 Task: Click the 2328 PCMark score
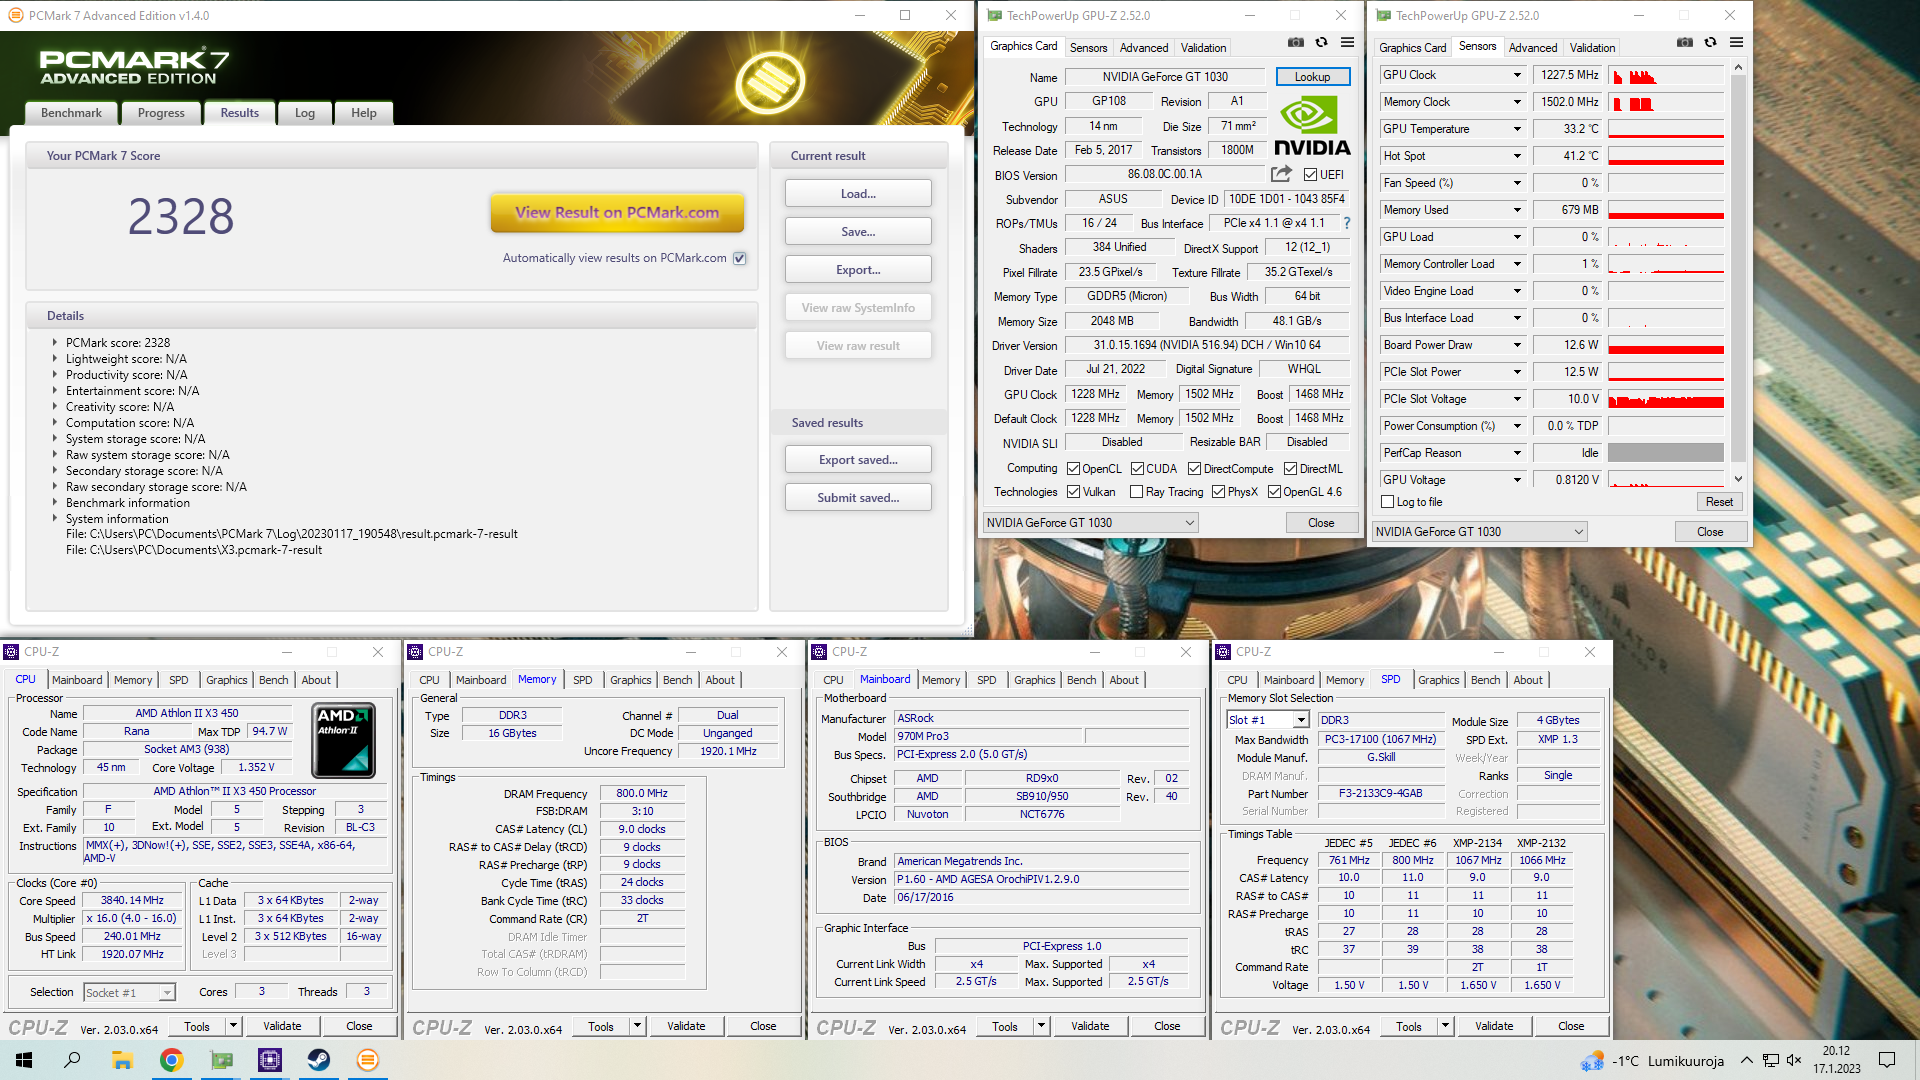tap(181, 216)
